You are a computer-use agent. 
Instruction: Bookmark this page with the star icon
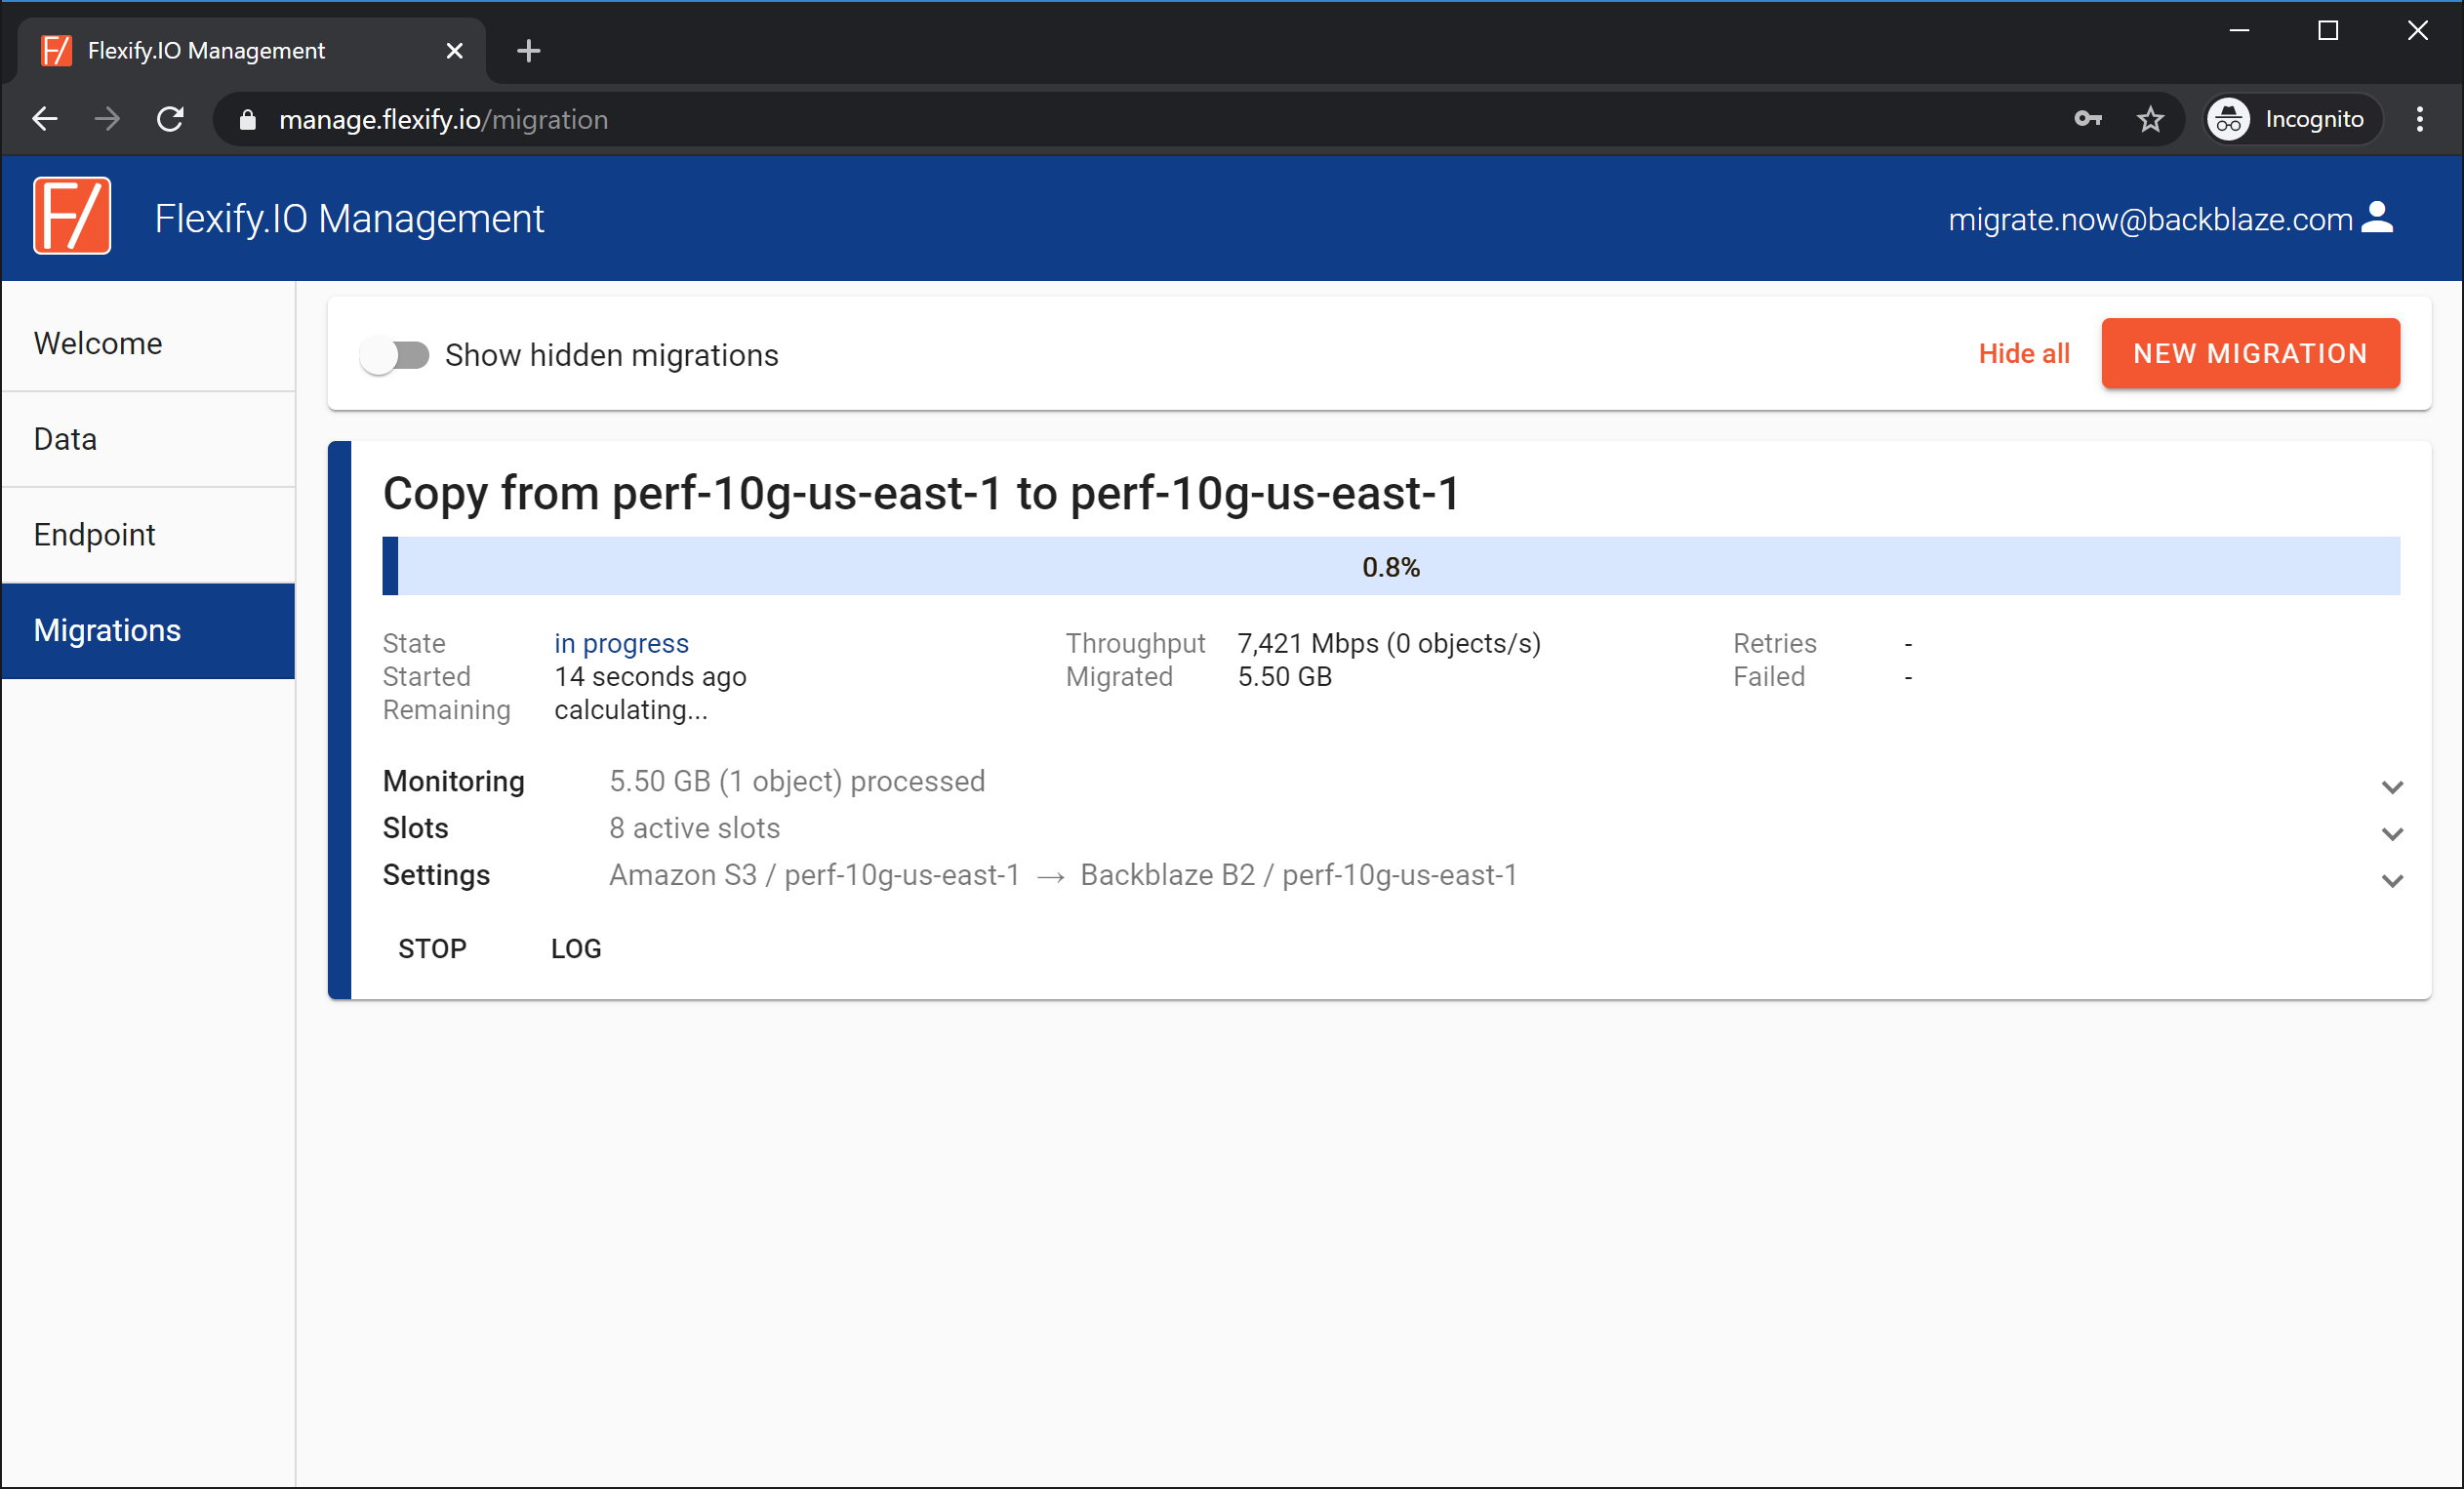2151,120
